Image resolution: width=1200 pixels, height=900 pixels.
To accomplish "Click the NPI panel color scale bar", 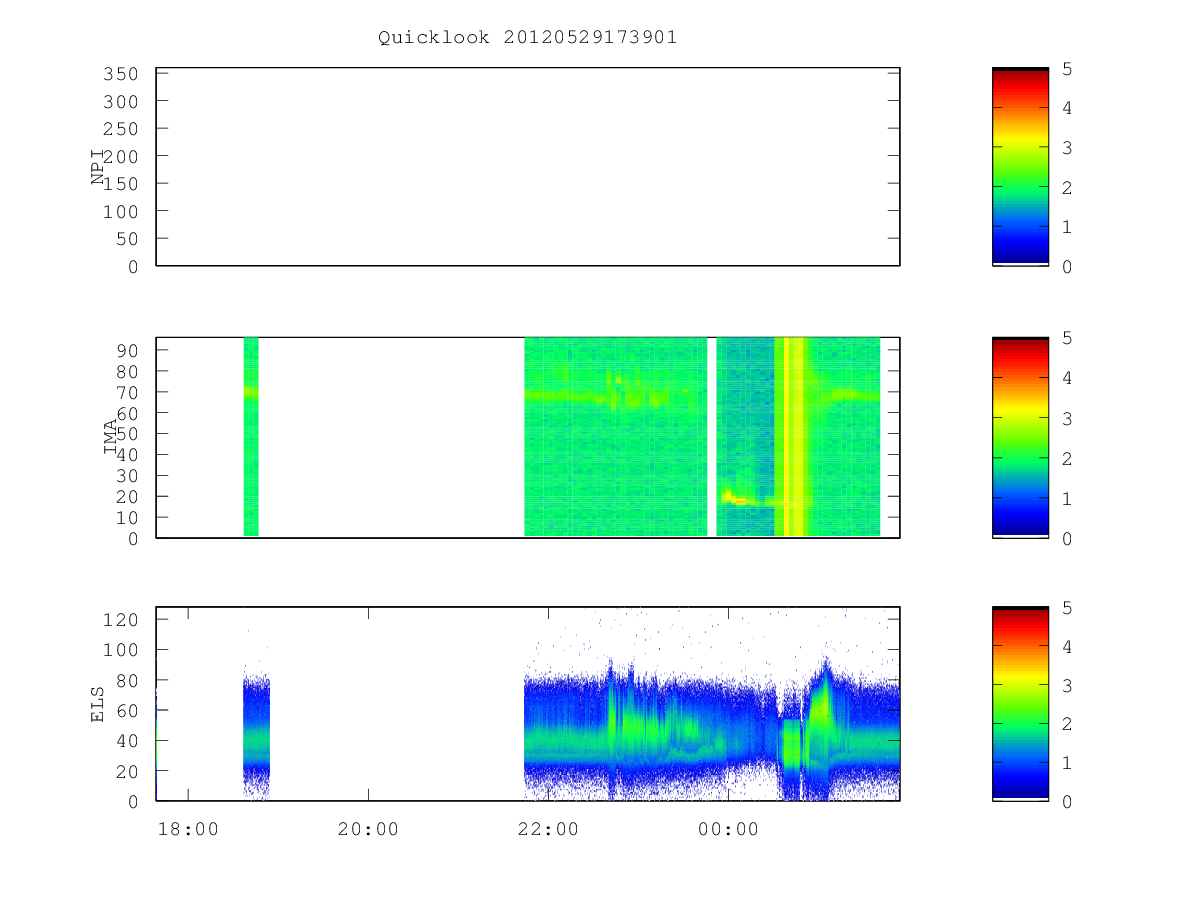I will 1020,167.
